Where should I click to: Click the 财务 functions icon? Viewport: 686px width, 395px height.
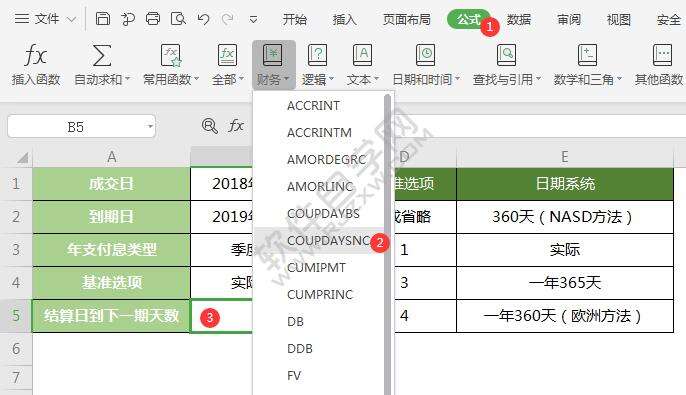(272, 56)
